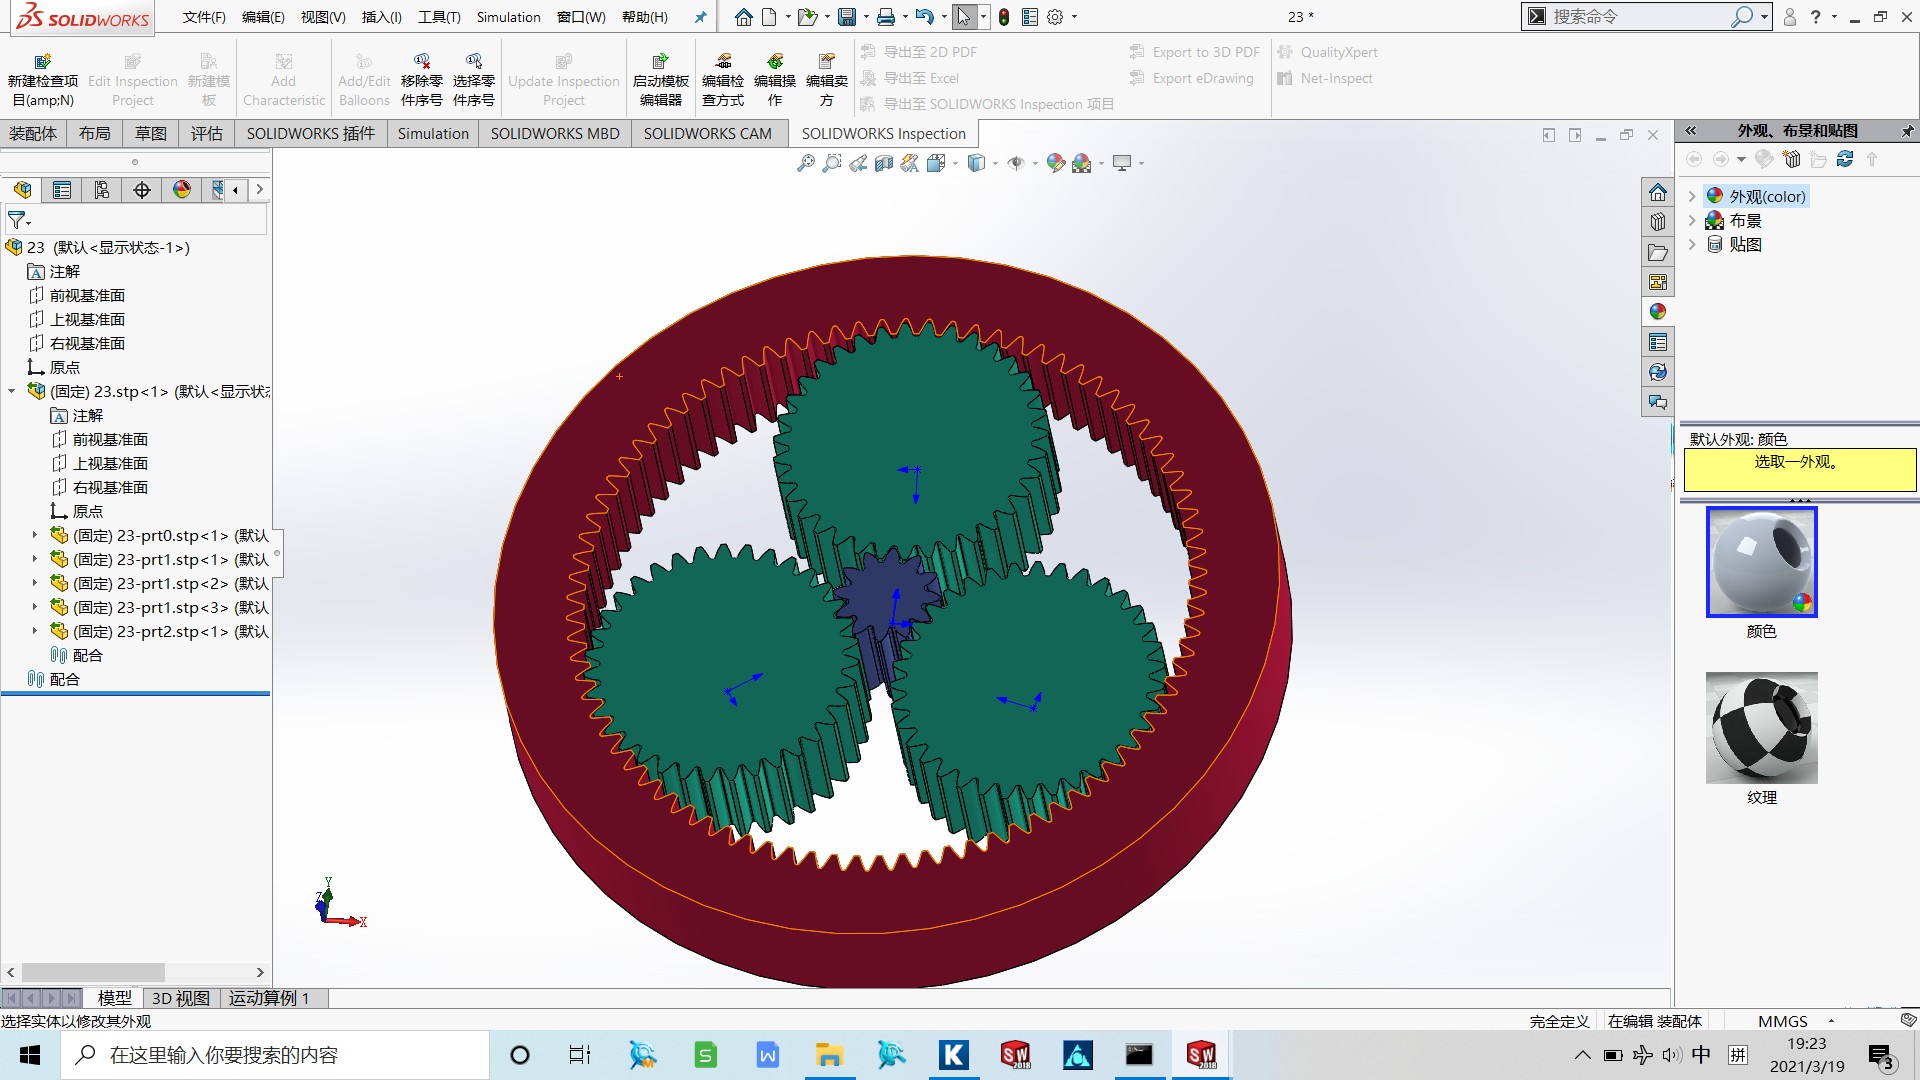1920x1080 pixels.
Task: Switch to the 装配体 ribbon tab
Action: click(33, 133)
